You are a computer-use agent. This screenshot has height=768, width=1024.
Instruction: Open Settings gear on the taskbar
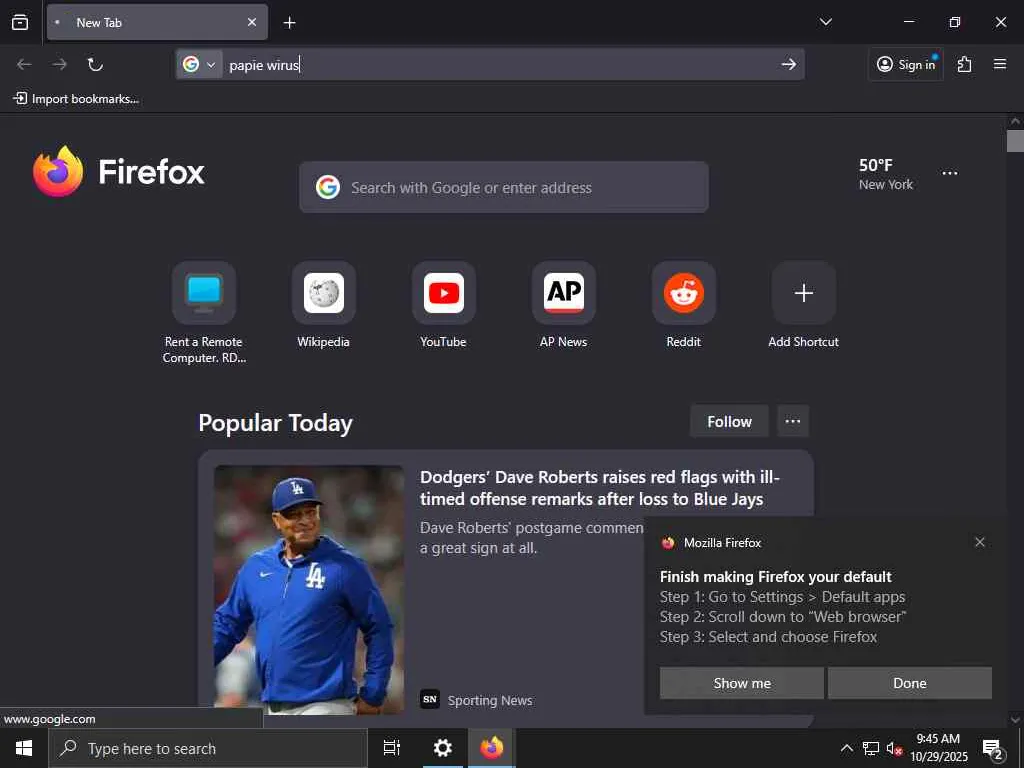(443, 748)
